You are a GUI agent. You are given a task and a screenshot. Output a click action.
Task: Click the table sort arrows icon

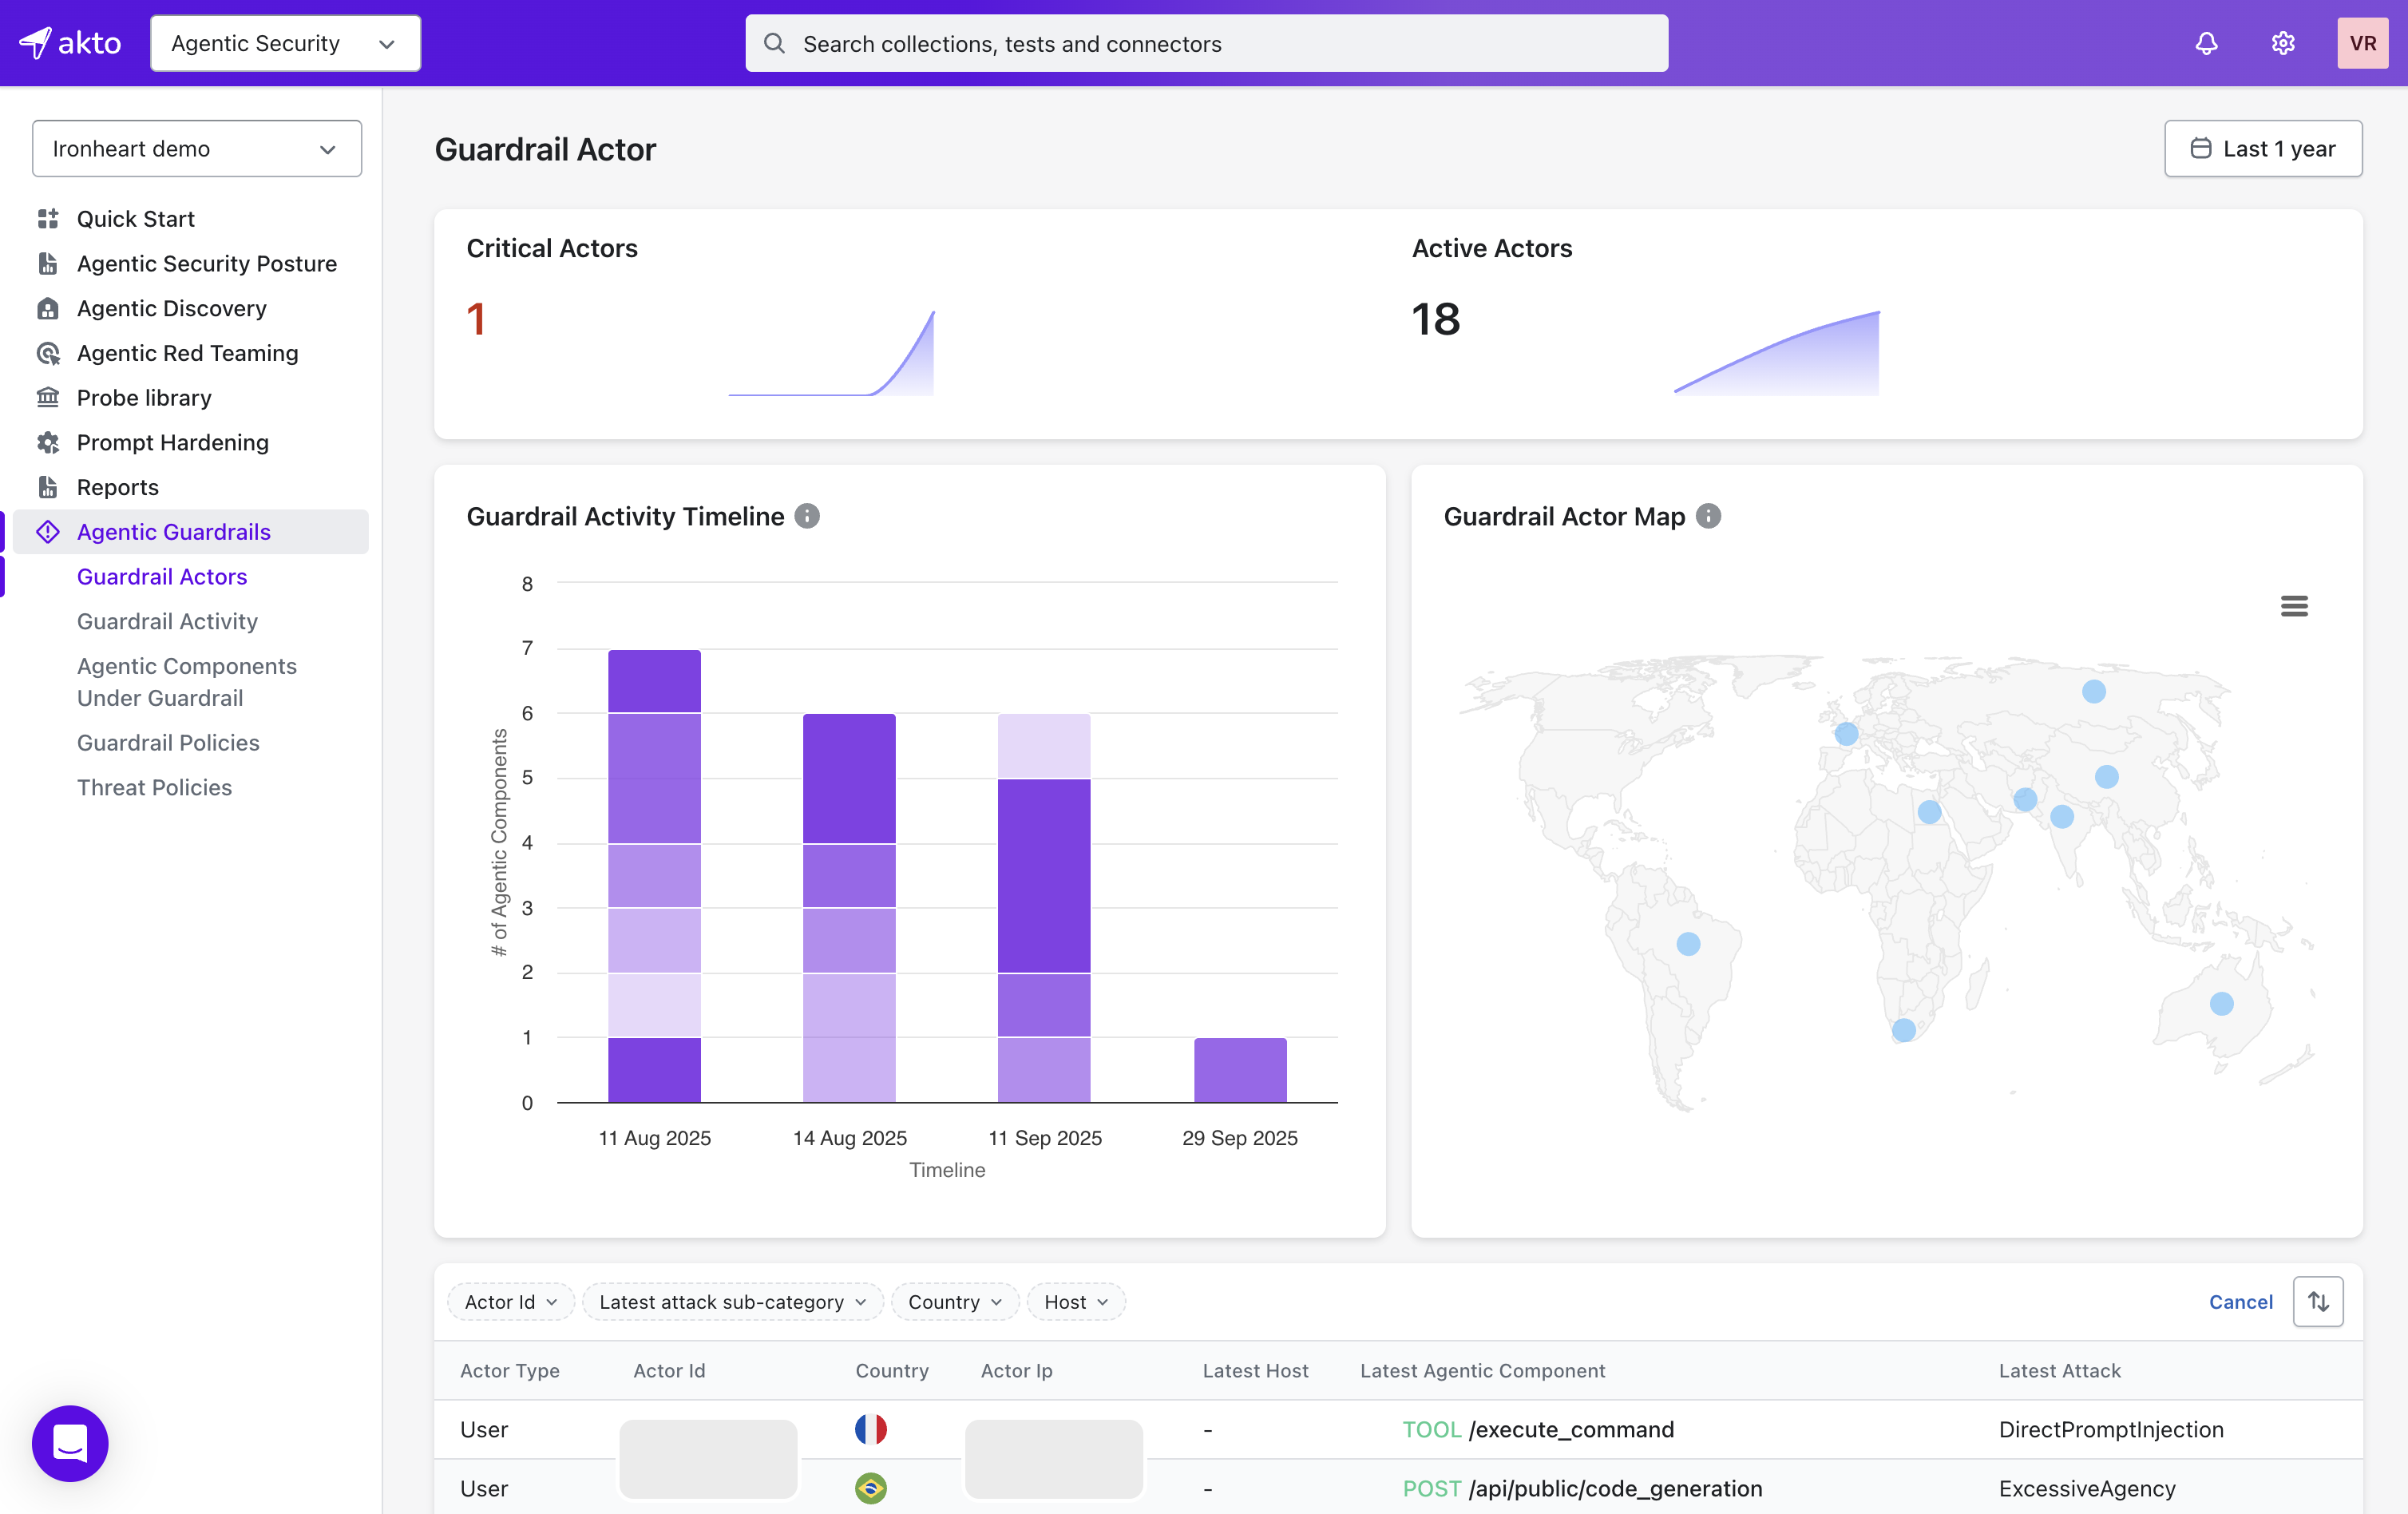[2318, 1301]
